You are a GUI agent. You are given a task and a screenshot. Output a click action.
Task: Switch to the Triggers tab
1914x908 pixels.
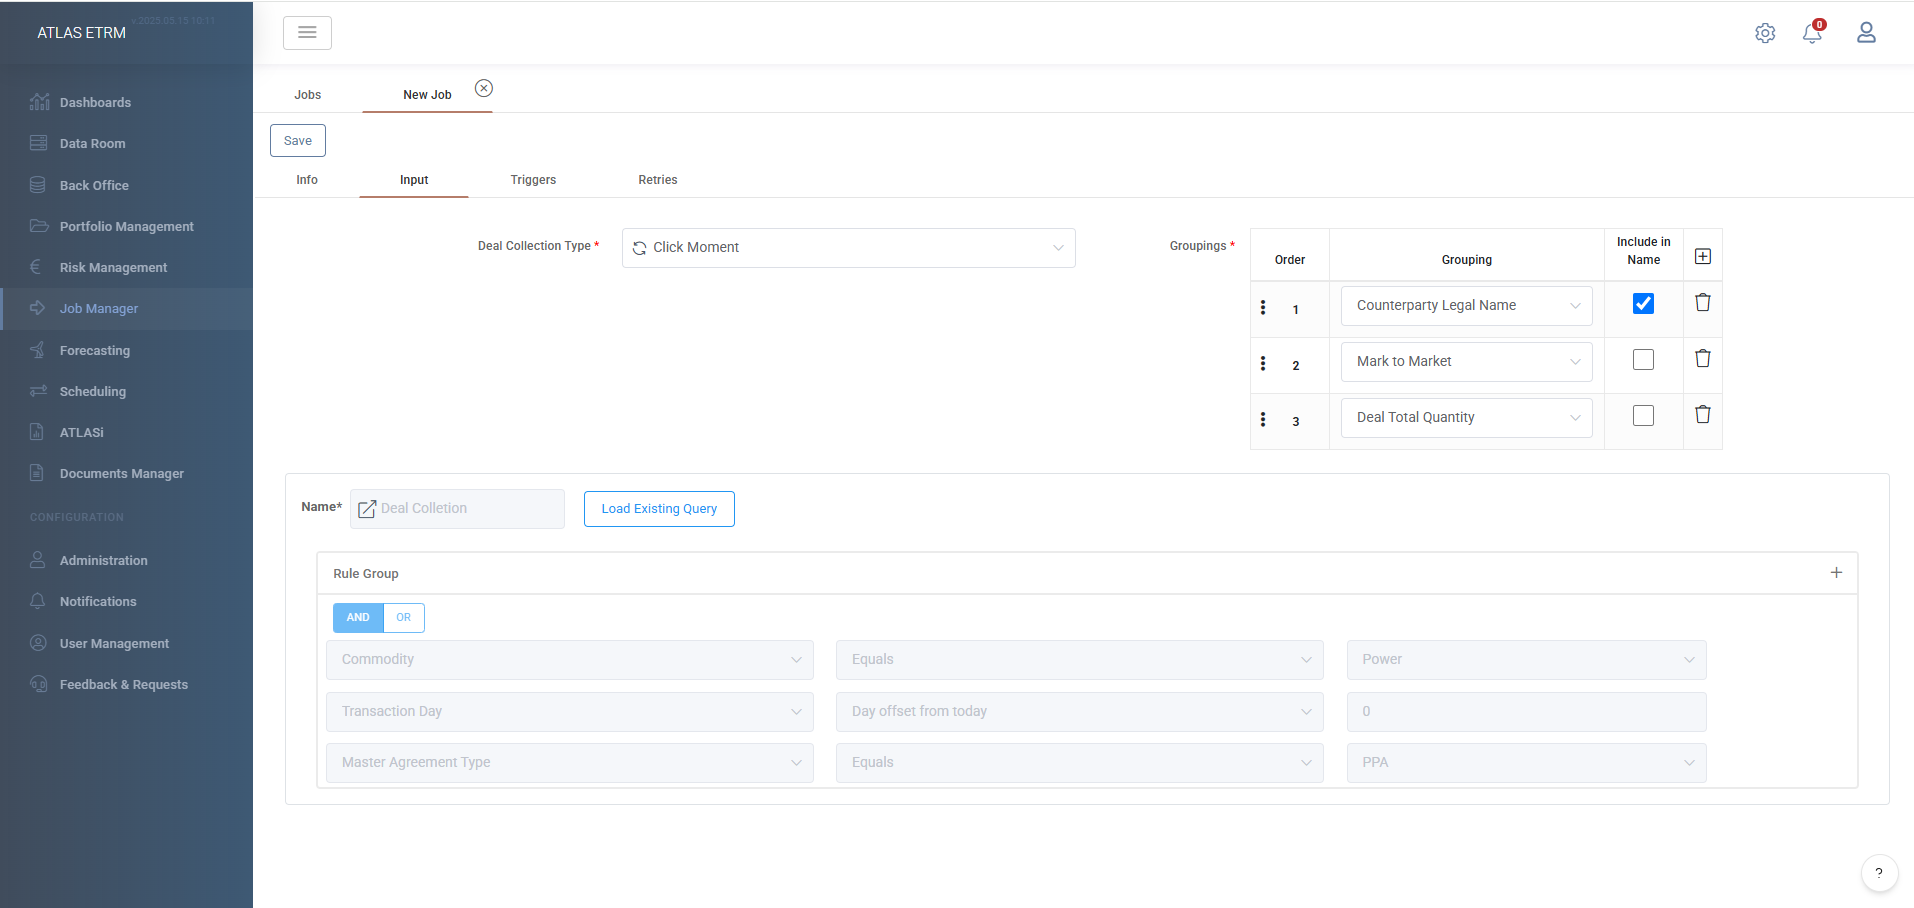coord(533,180)
